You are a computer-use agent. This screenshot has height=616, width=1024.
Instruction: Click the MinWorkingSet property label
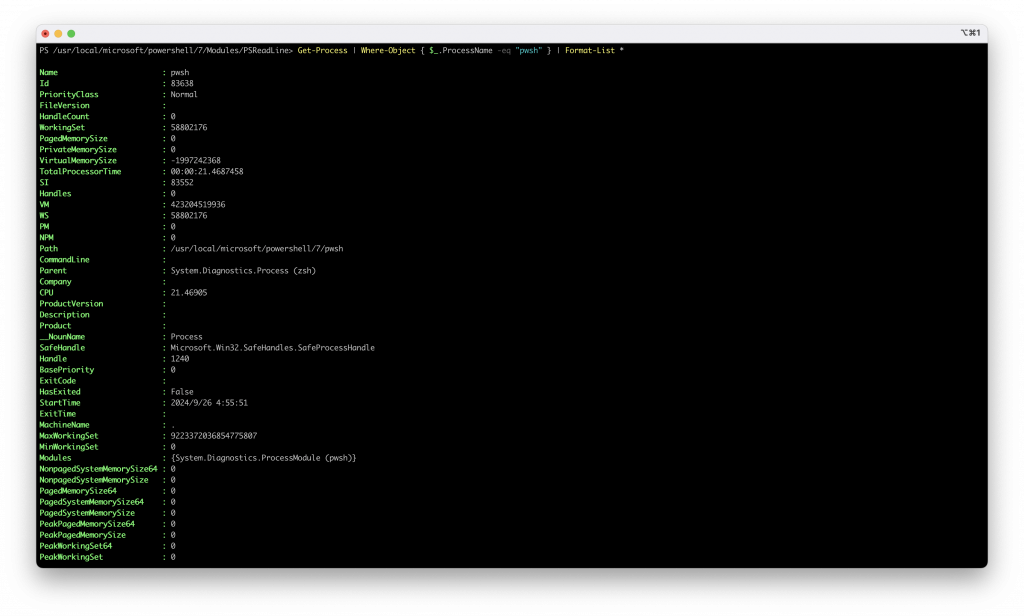click(69, 447)
